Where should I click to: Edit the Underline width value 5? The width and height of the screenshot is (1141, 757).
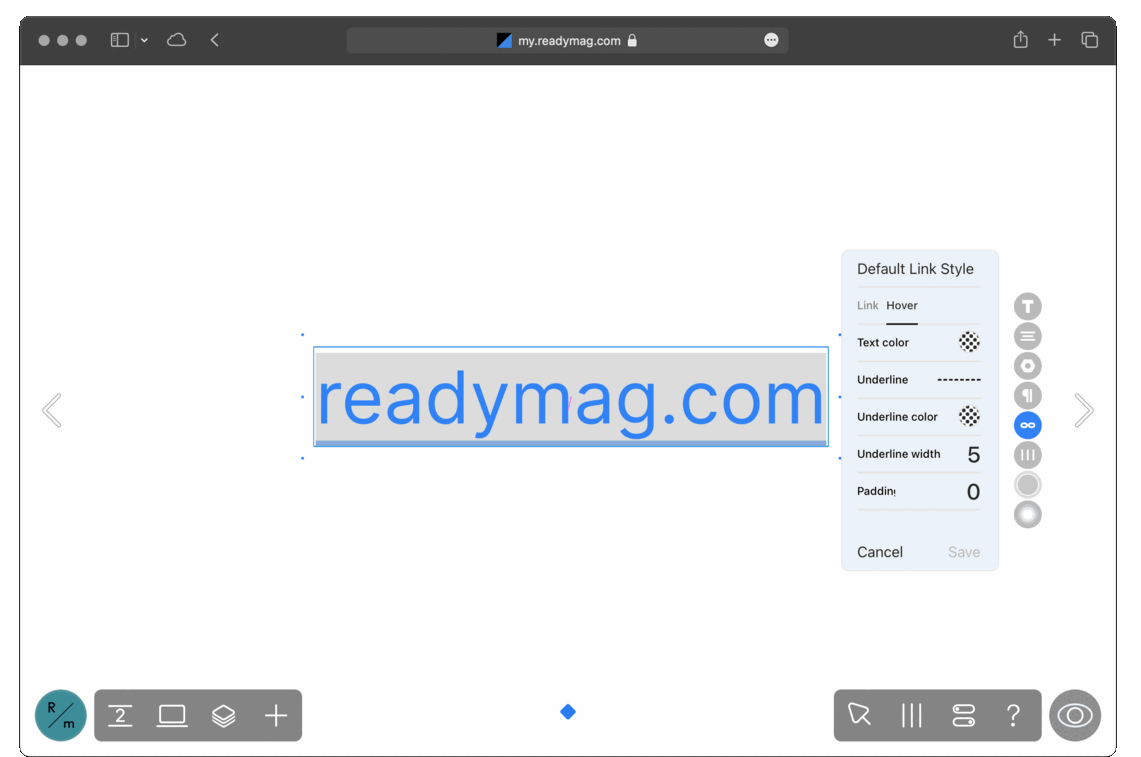tap(973, 455)
